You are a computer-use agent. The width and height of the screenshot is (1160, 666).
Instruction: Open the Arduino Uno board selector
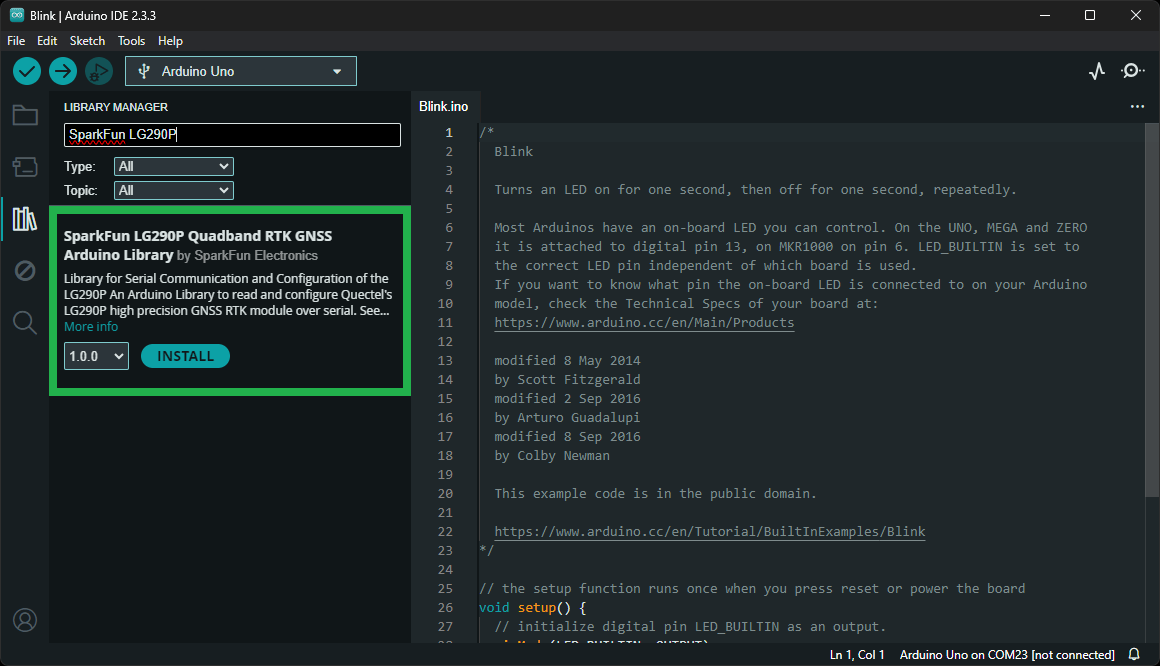pyautogui.click(x=241, y=71)
